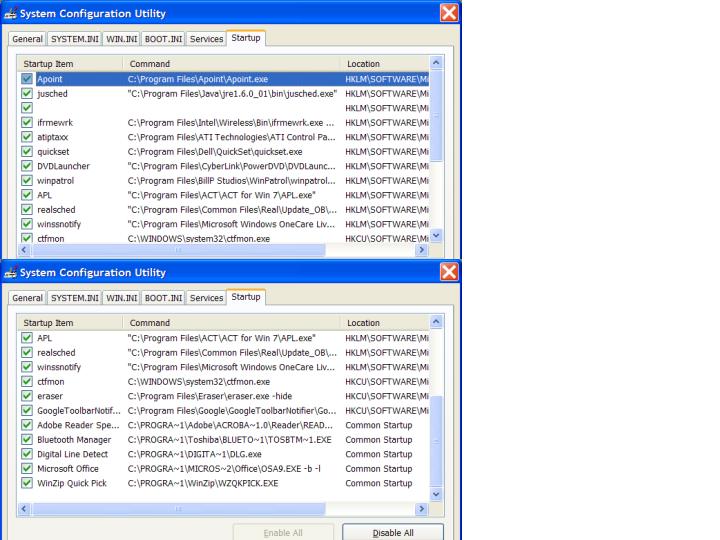Select OSA9.EXE -b -l command text
The height and width of the screenshot is (540, 720).
click(x=224, y=468)
